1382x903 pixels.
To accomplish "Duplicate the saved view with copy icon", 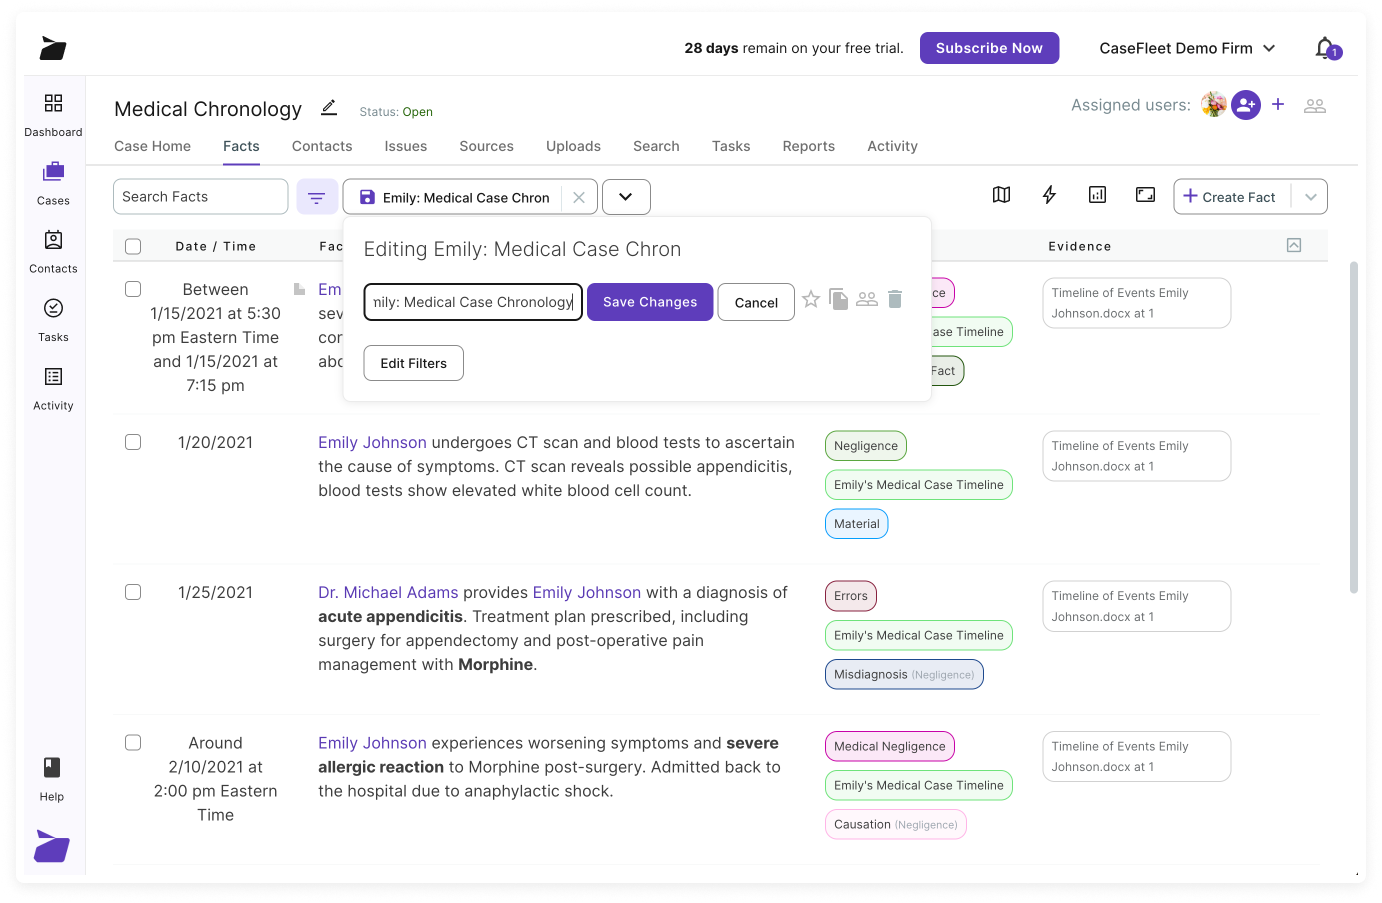I will click(839, 298).
